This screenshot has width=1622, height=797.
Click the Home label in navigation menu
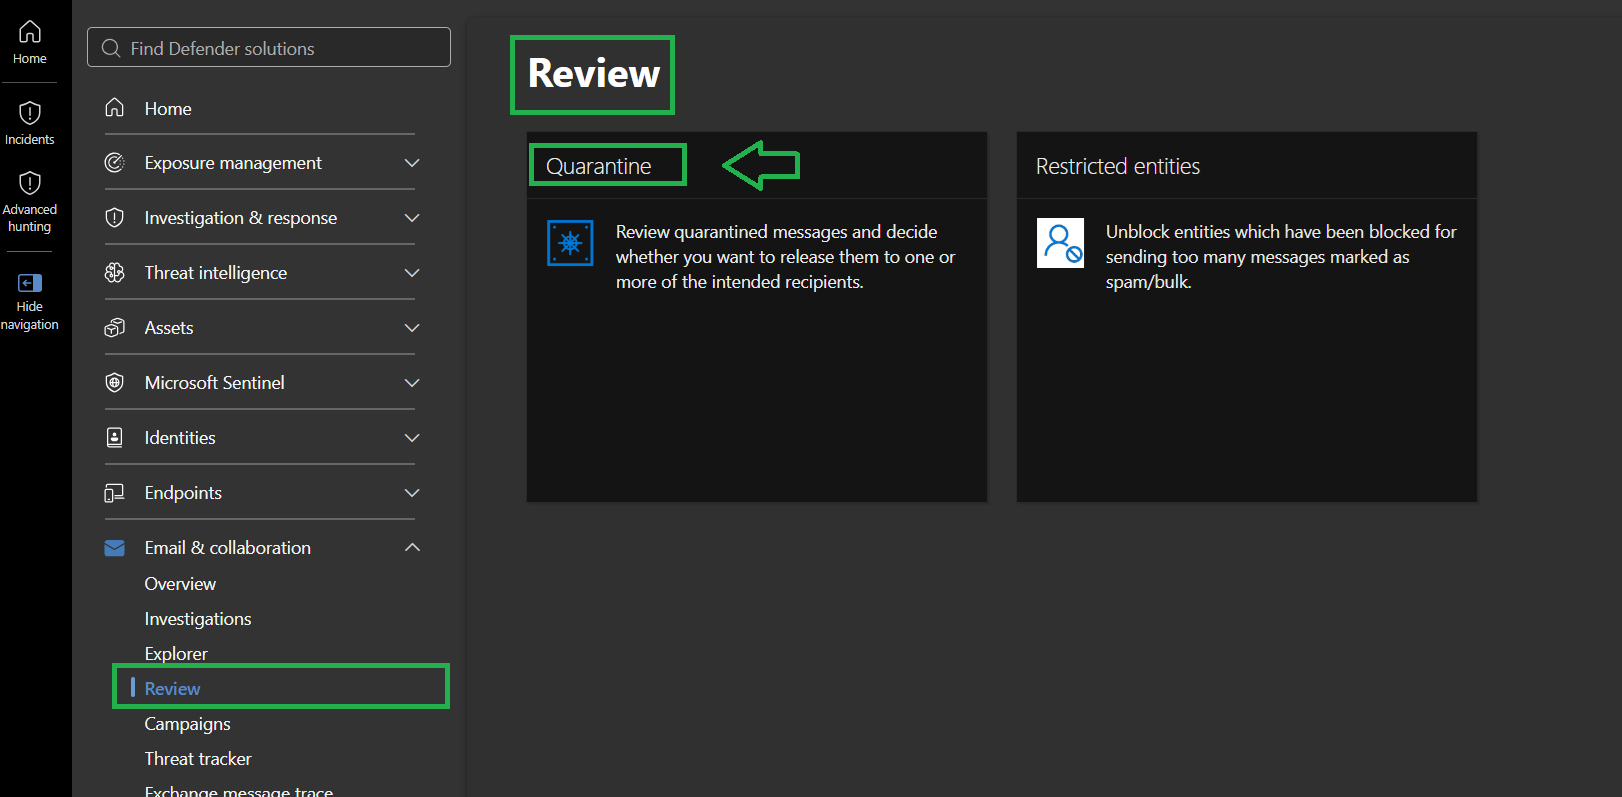168,108
